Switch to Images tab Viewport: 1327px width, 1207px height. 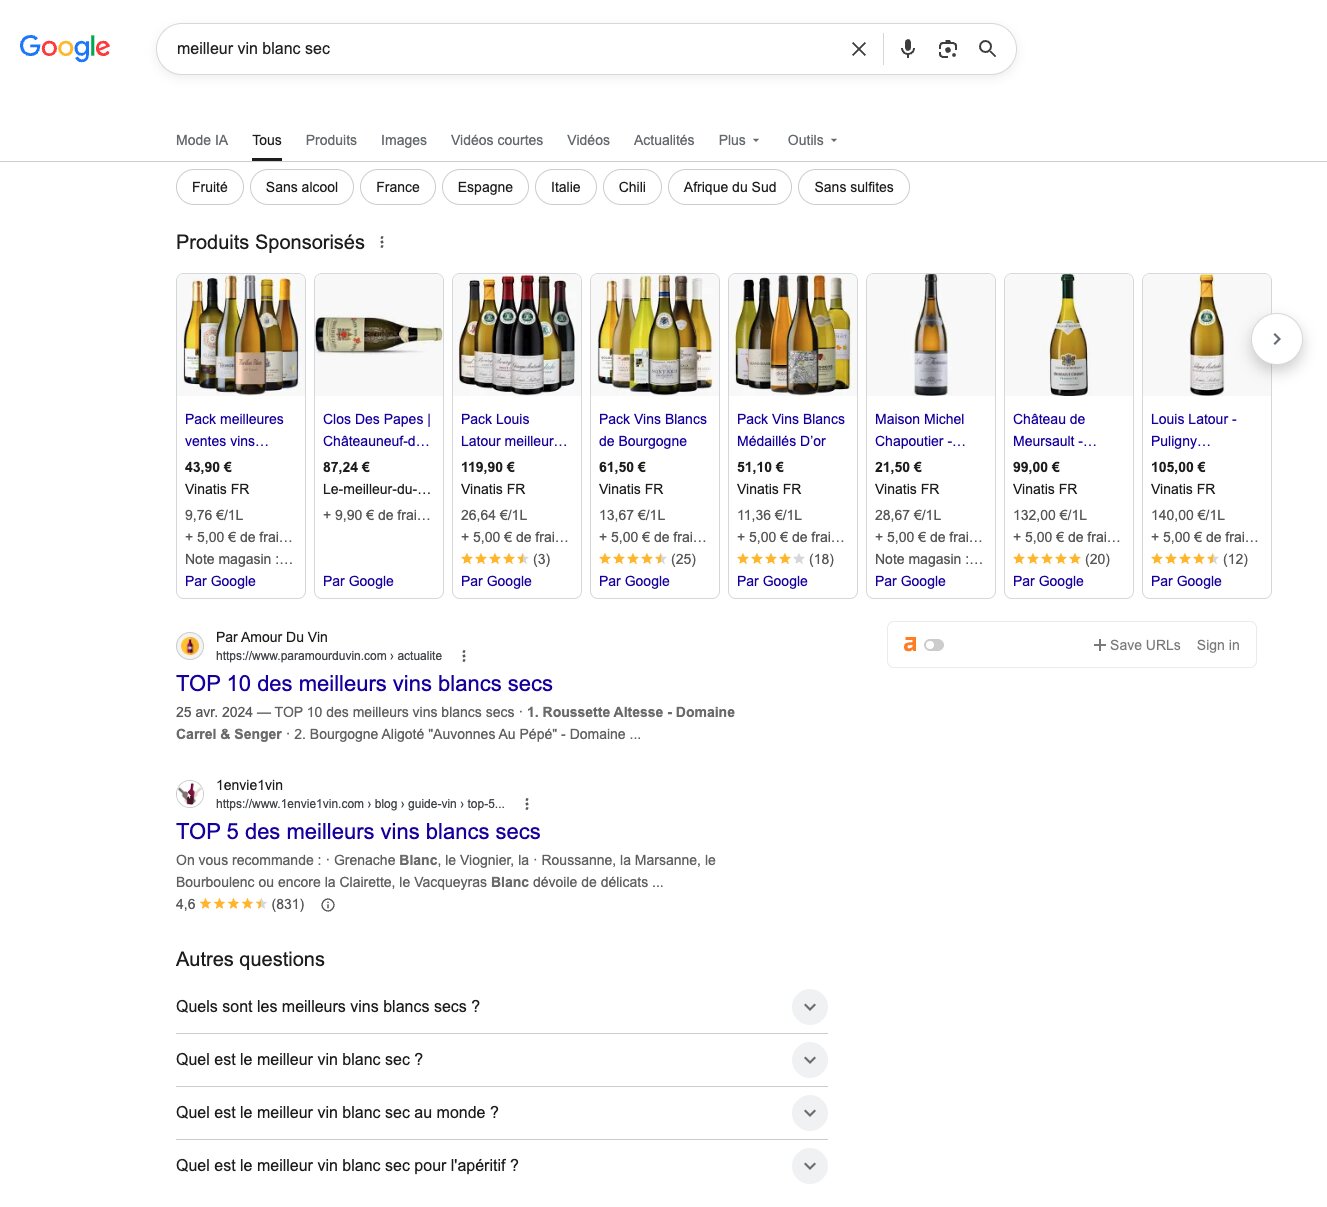click(x=404, y=140)
